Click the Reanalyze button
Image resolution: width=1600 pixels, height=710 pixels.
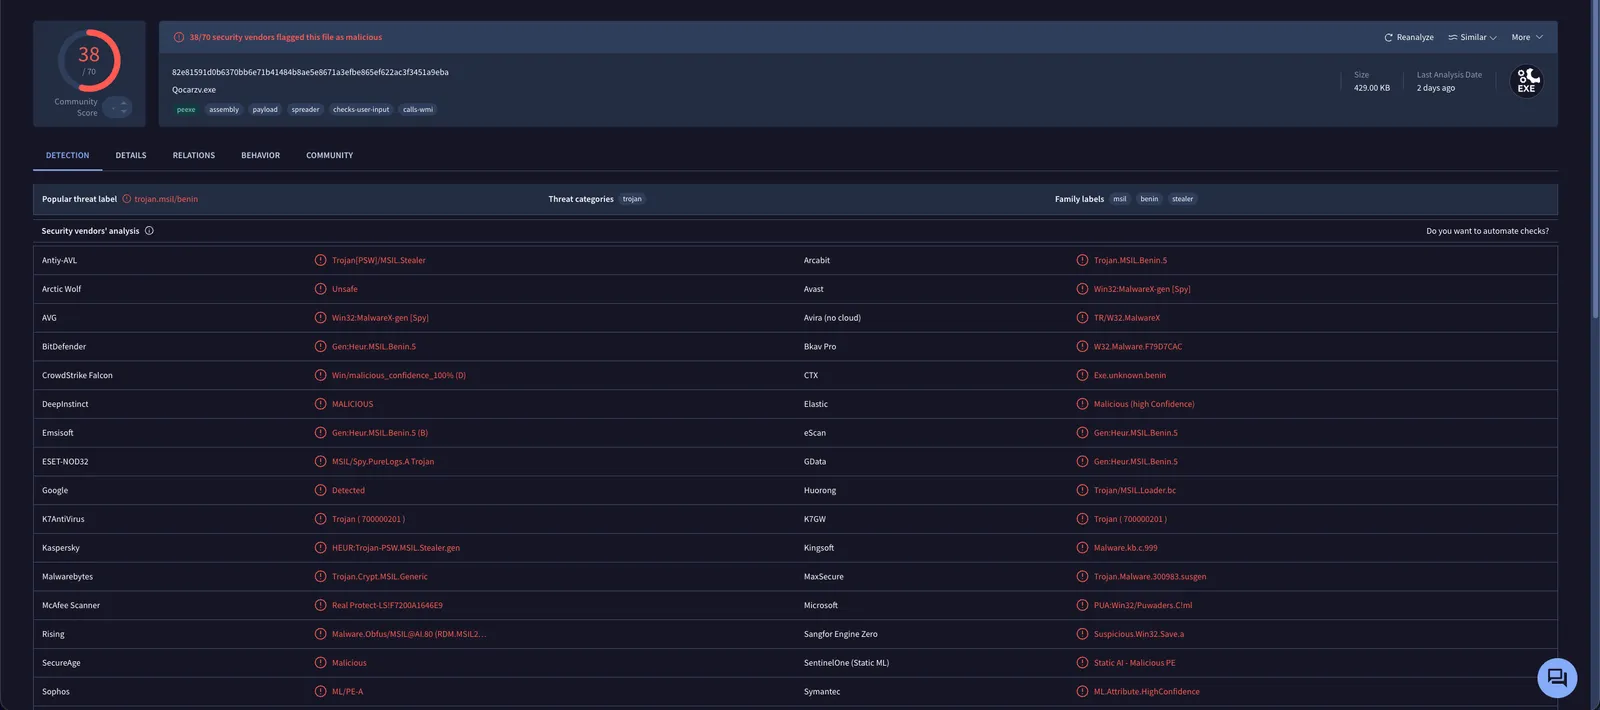coord(1408,37)
